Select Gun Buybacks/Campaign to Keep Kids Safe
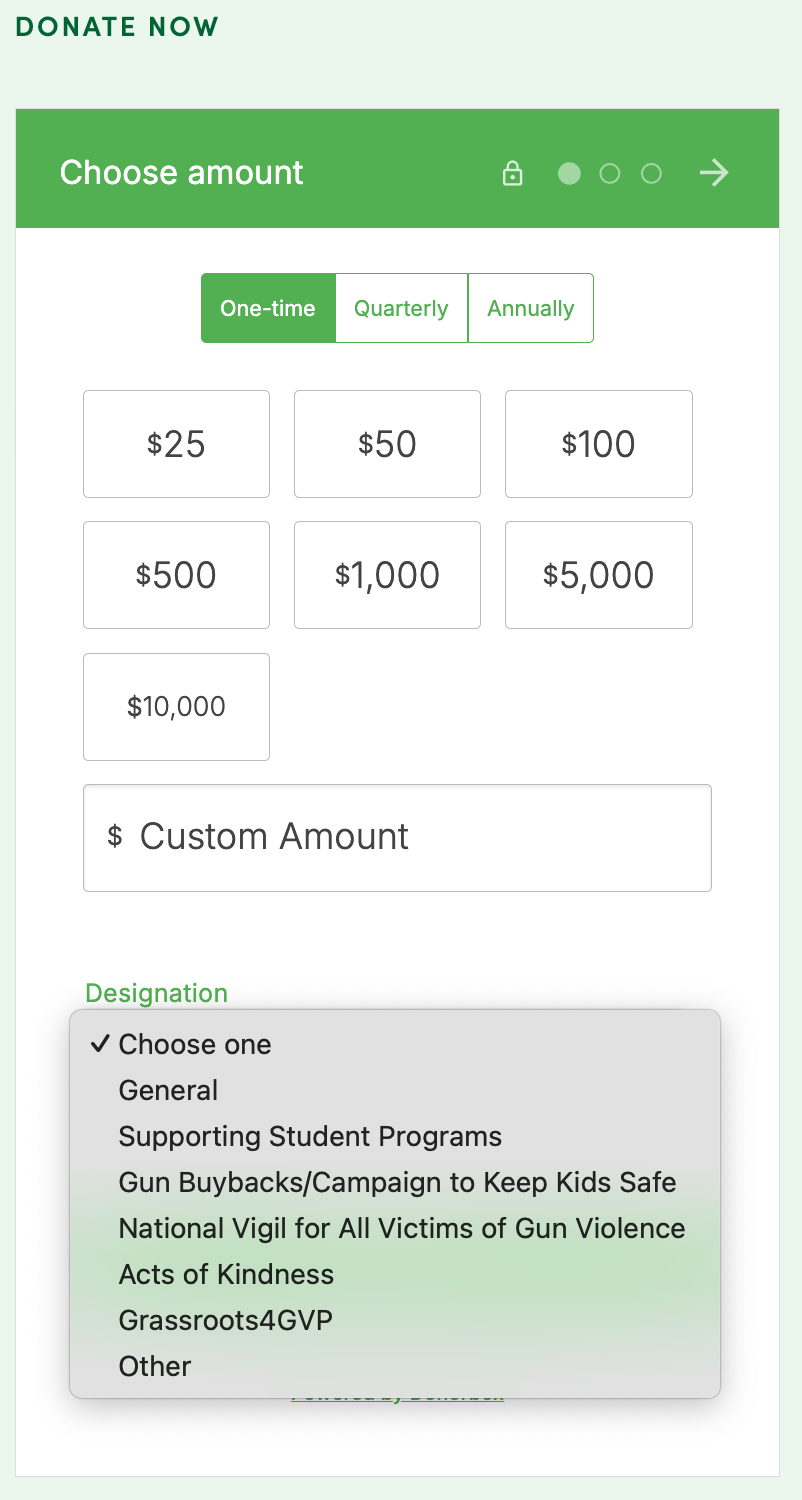This screenshot has width=802, height=1500. tap(397, 1182)
